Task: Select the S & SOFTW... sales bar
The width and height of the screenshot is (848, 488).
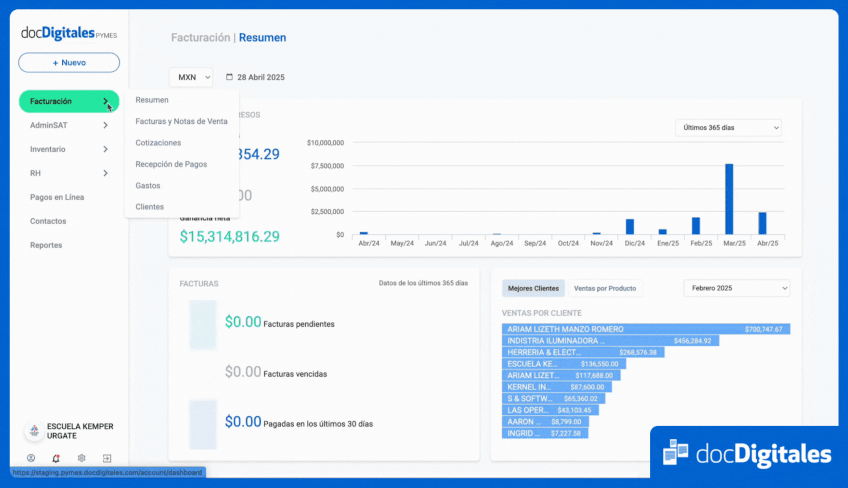Action: [x=553, y=399]
